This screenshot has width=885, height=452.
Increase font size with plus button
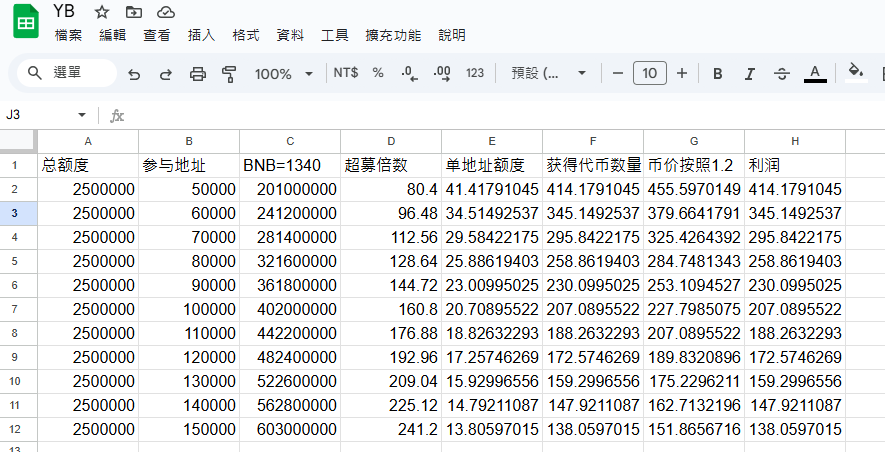coord(682,73)
